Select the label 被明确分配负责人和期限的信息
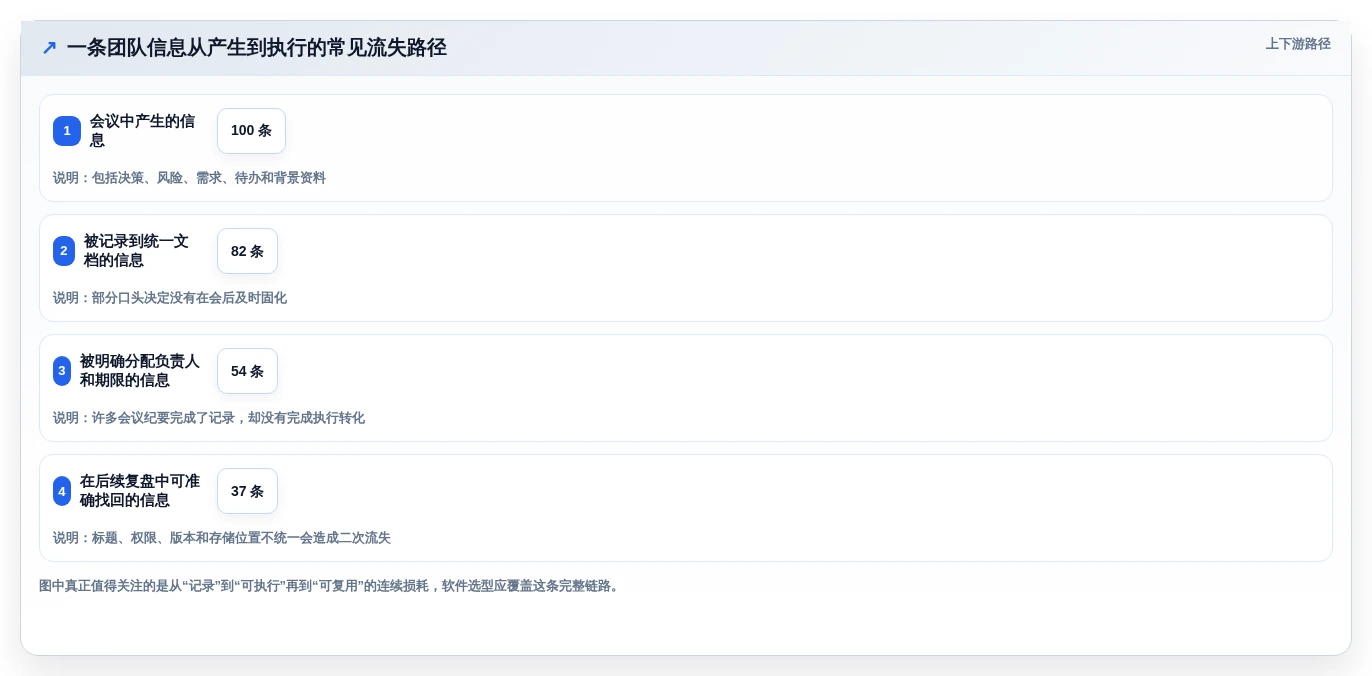Viewport: 1372px width, 676px height. coord(140,371)
